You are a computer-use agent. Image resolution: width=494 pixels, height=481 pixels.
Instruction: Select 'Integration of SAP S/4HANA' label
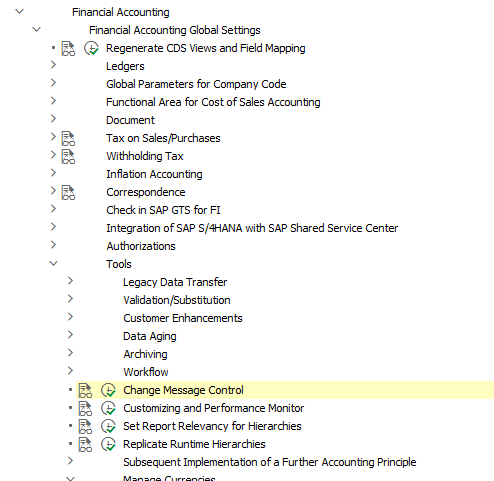252,228
